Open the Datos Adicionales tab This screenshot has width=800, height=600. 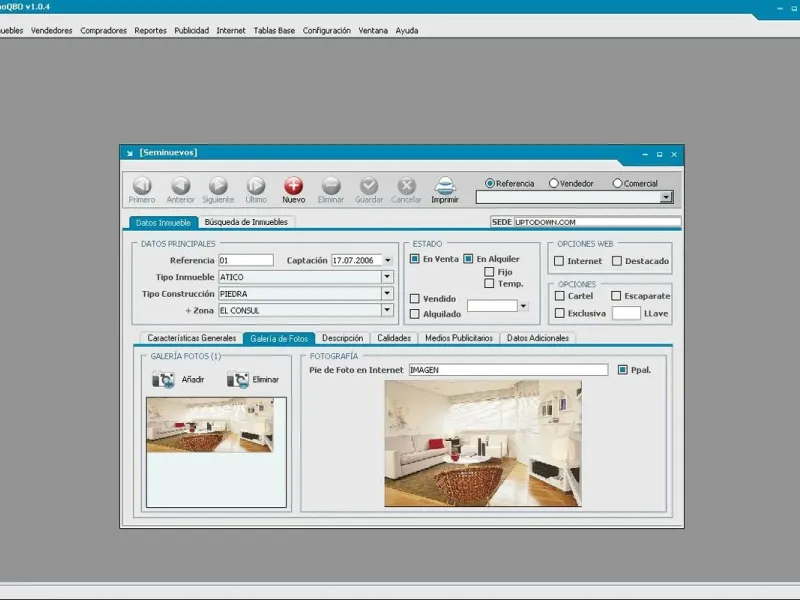[538, 338]
